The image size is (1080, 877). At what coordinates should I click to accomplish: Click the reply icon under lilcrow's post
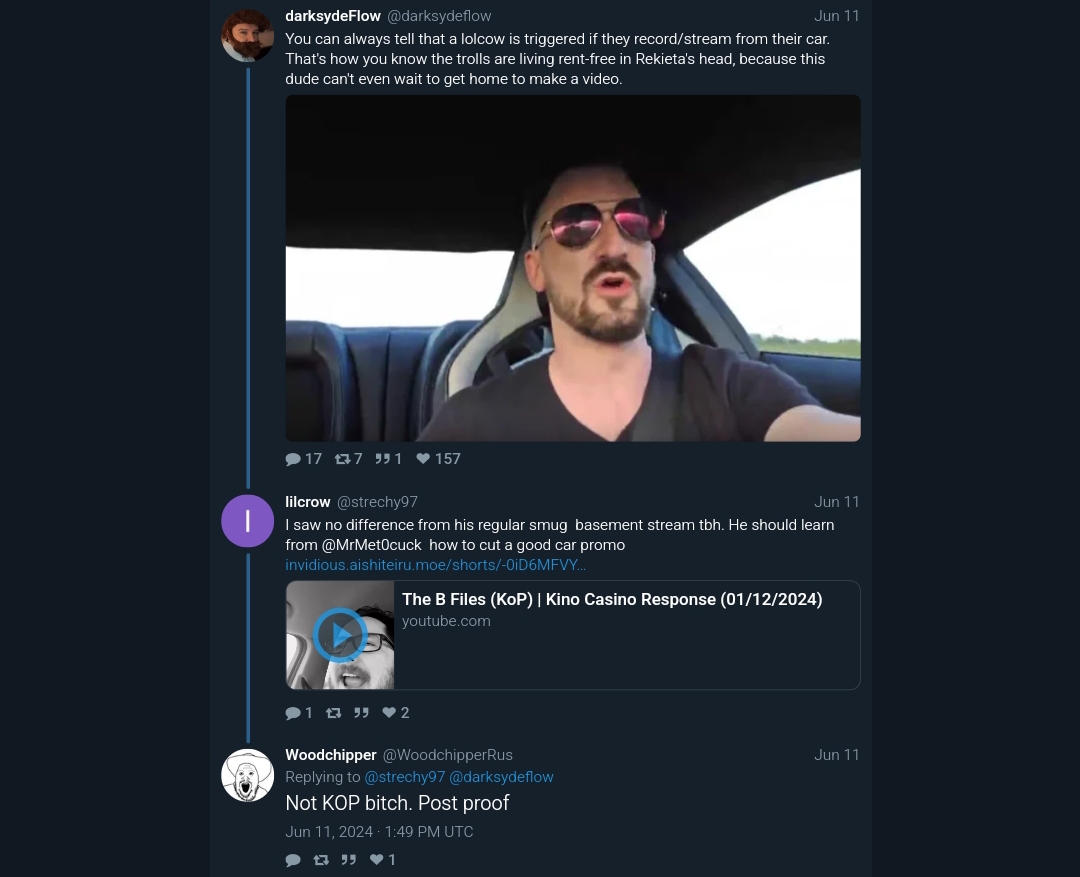pyautogui.click(x=293, y=713)
